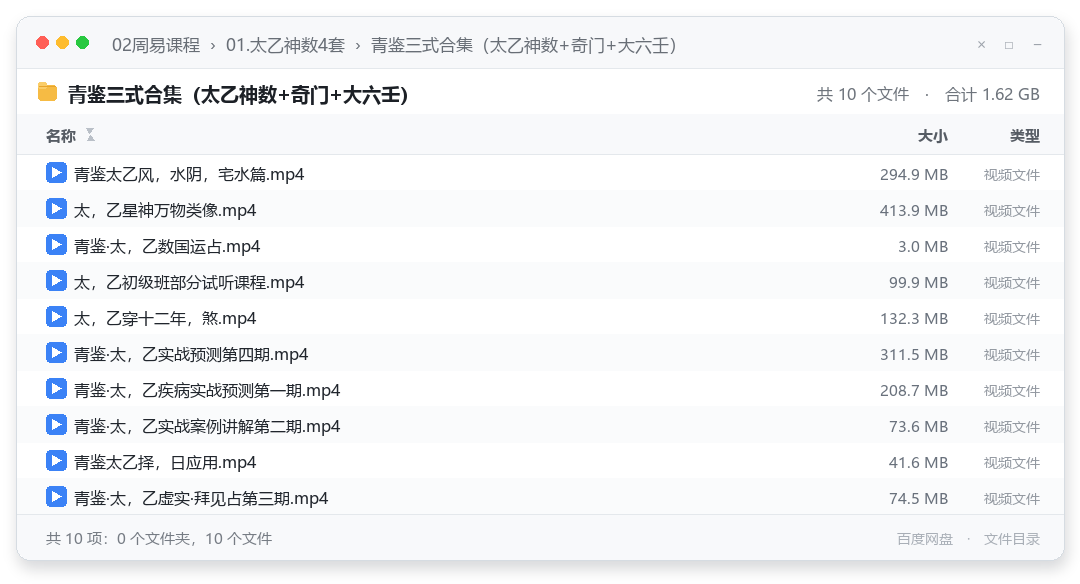Image resolution: width=1080 pixels, height=584 pixels.
Task: Sort files by the 大小 column header
Action: 933,136
